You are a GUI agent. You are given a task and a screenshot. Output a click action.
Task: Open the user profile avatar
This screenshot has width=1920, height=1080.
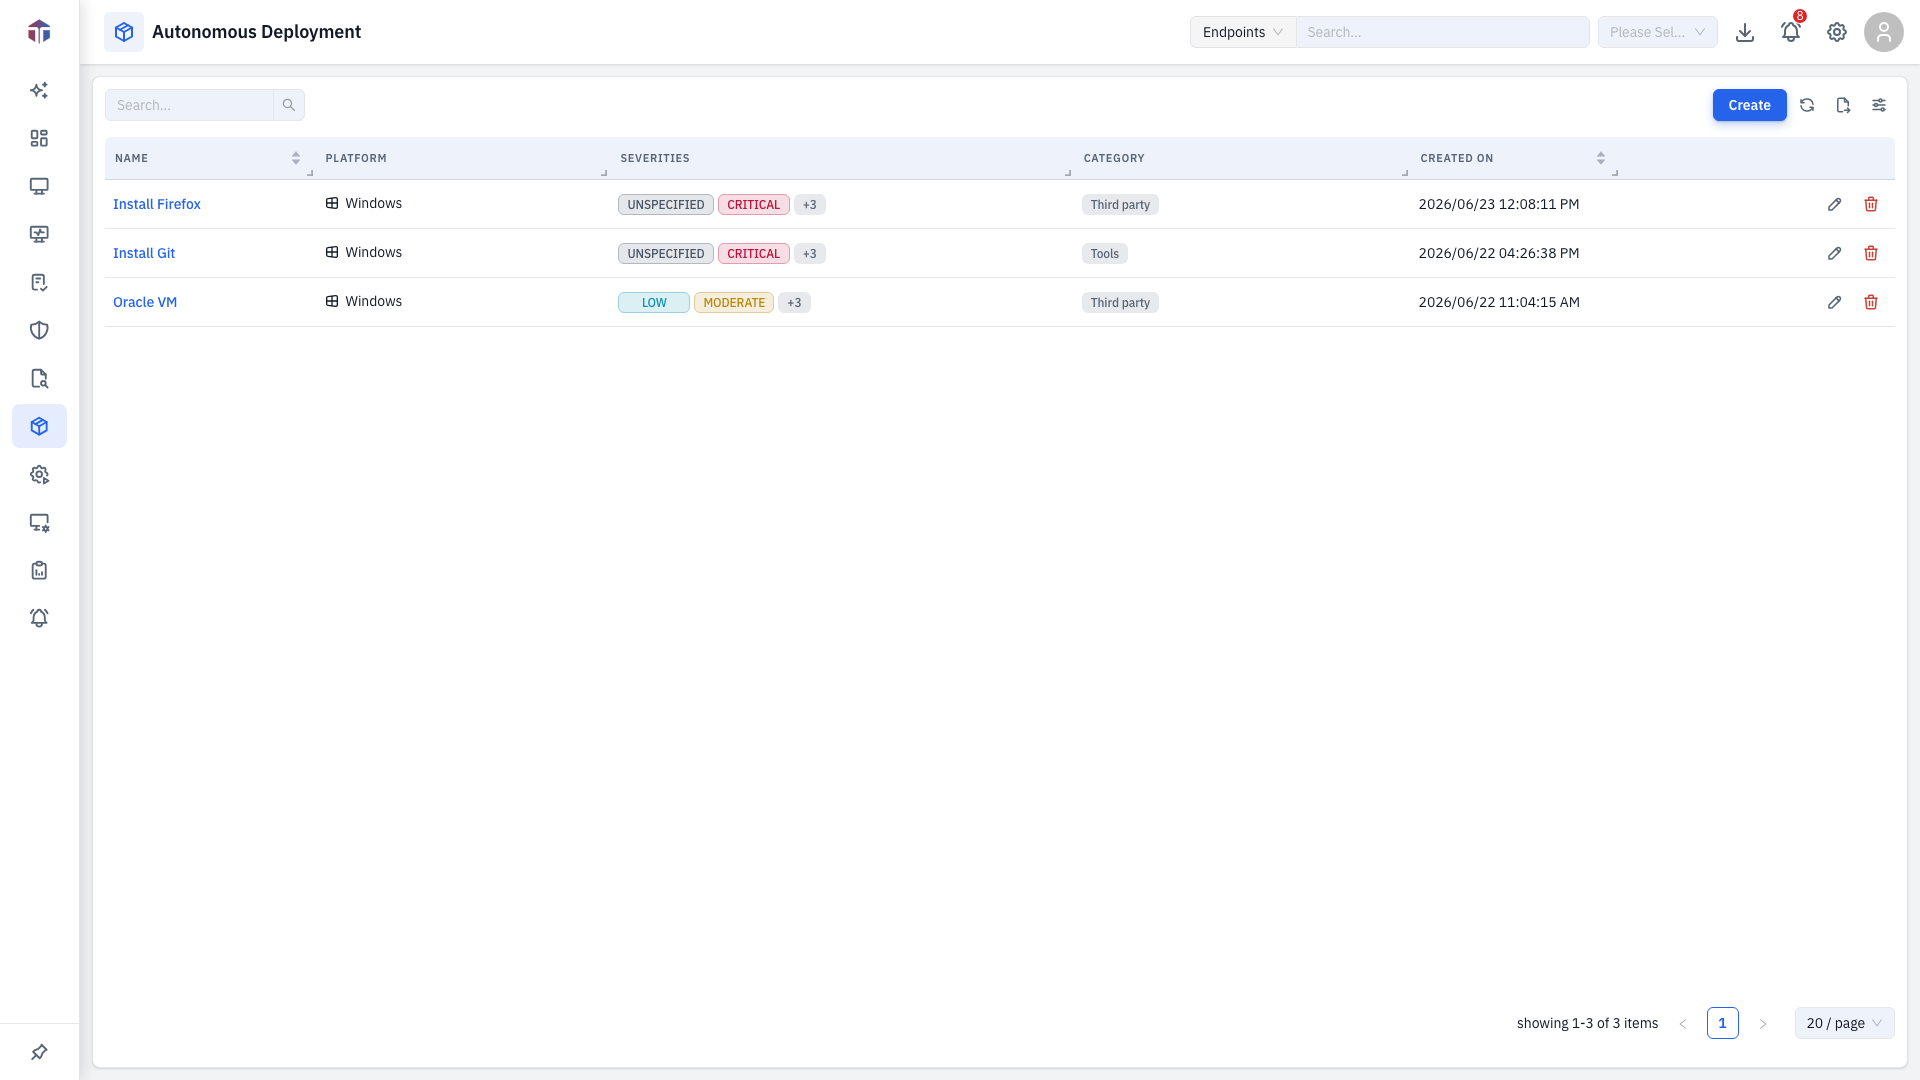click(1884, 32)
